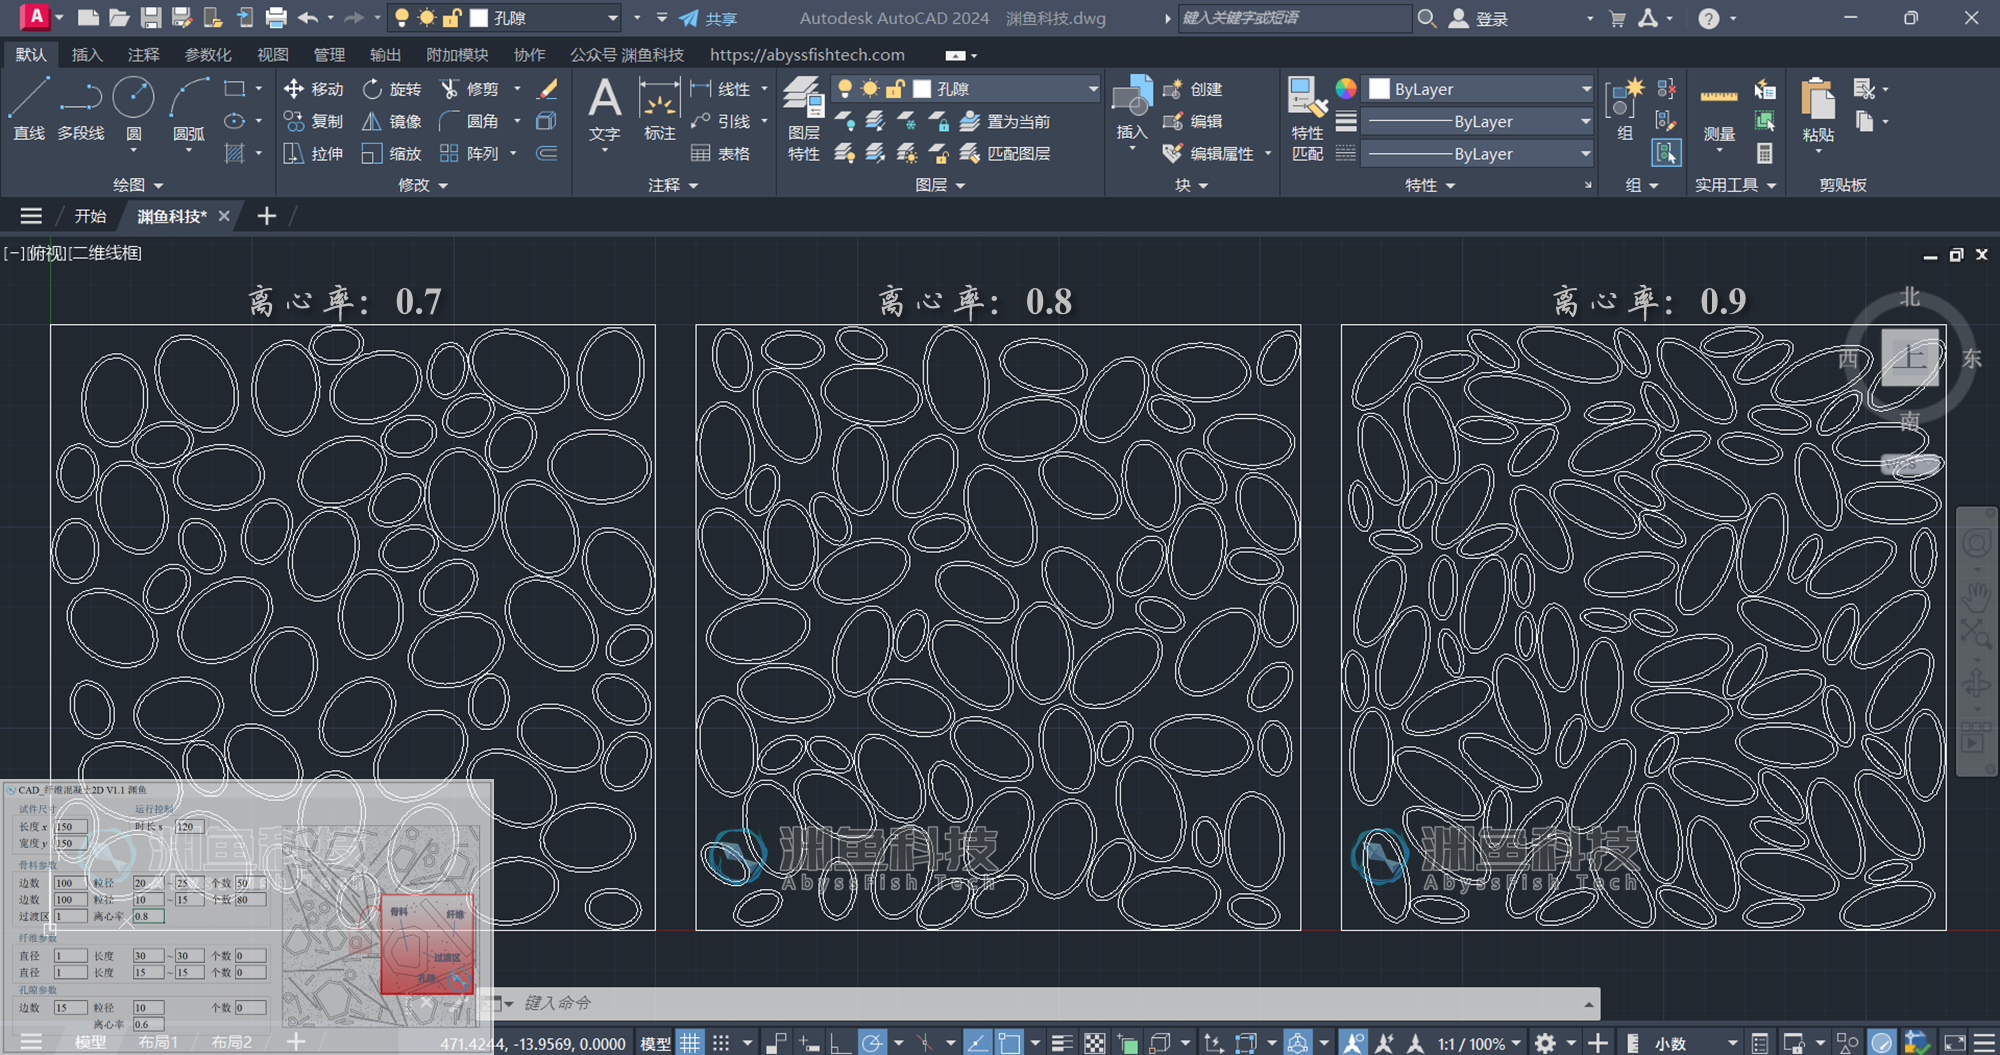Toggle the grid display in status bar
2000x1055 pixels.
coord(690,1043)
